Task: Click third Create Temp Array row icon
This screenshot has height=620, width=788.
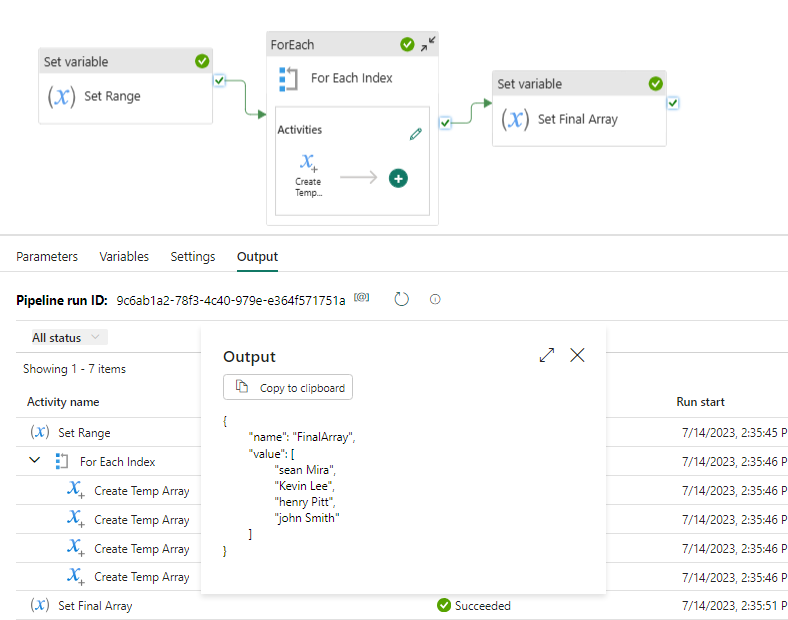Action: click(76, 548)
